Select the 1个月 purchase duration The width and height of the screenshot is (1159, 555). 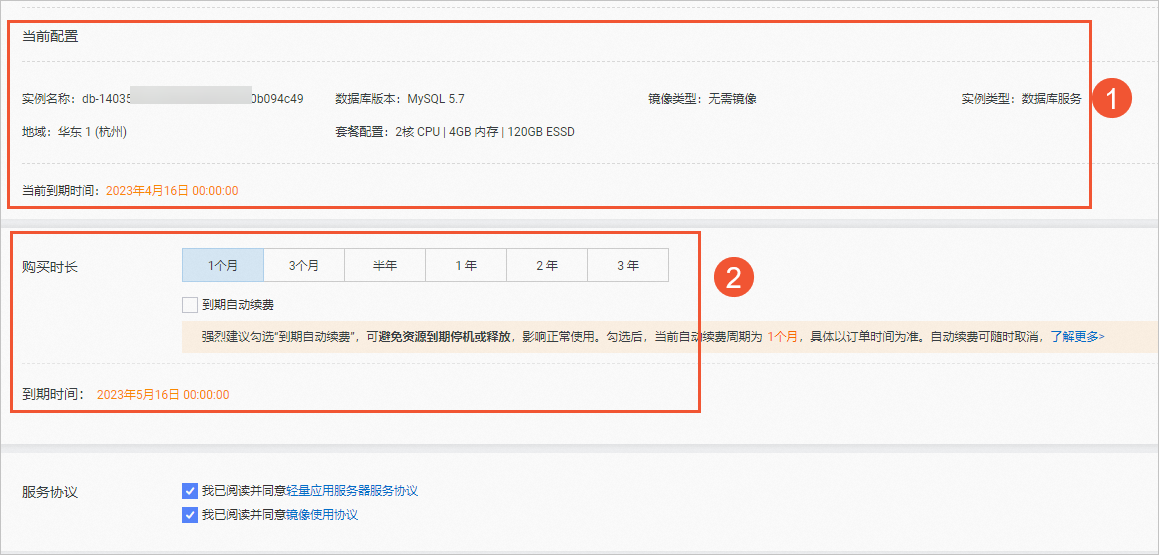[x=223, y=266]
